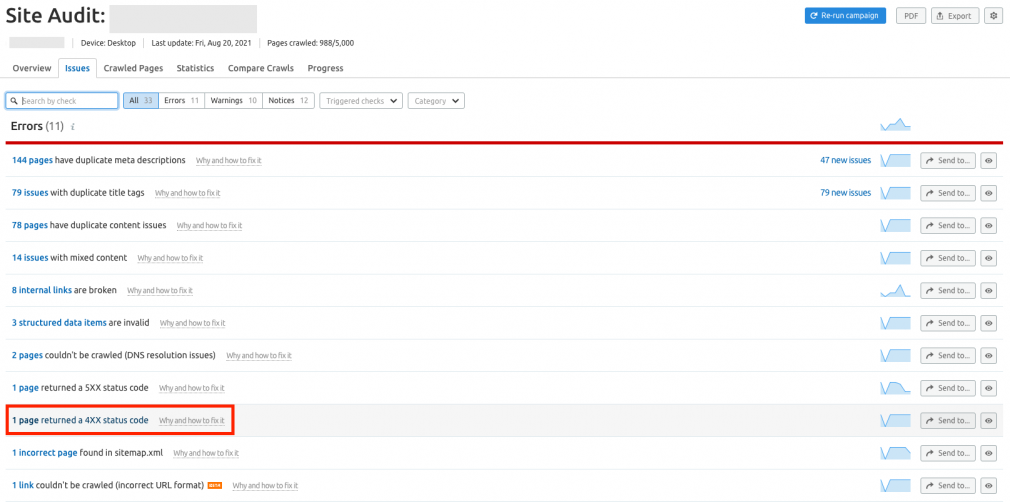
Task: Open the 1 incorrect page link
Action: 44,452
